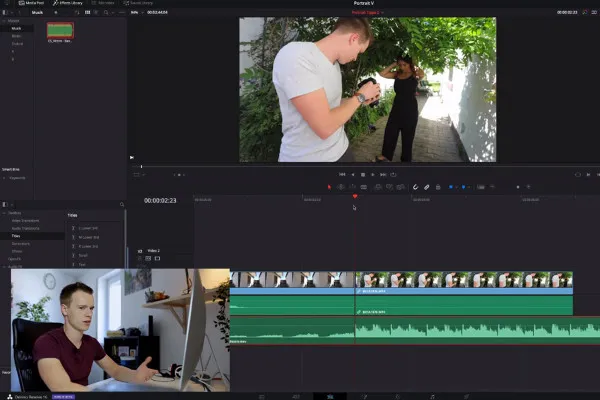Select the second video clip on timeline

pos(464,283)
